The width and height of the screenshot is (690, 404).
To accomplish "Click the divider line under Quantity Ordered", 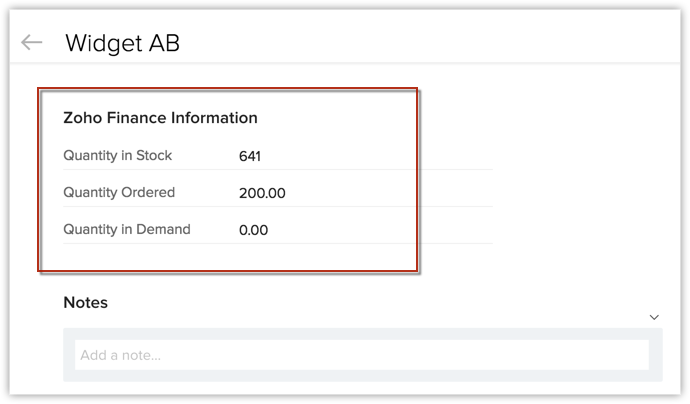I will pyautogui.click(x=278, y=206).
